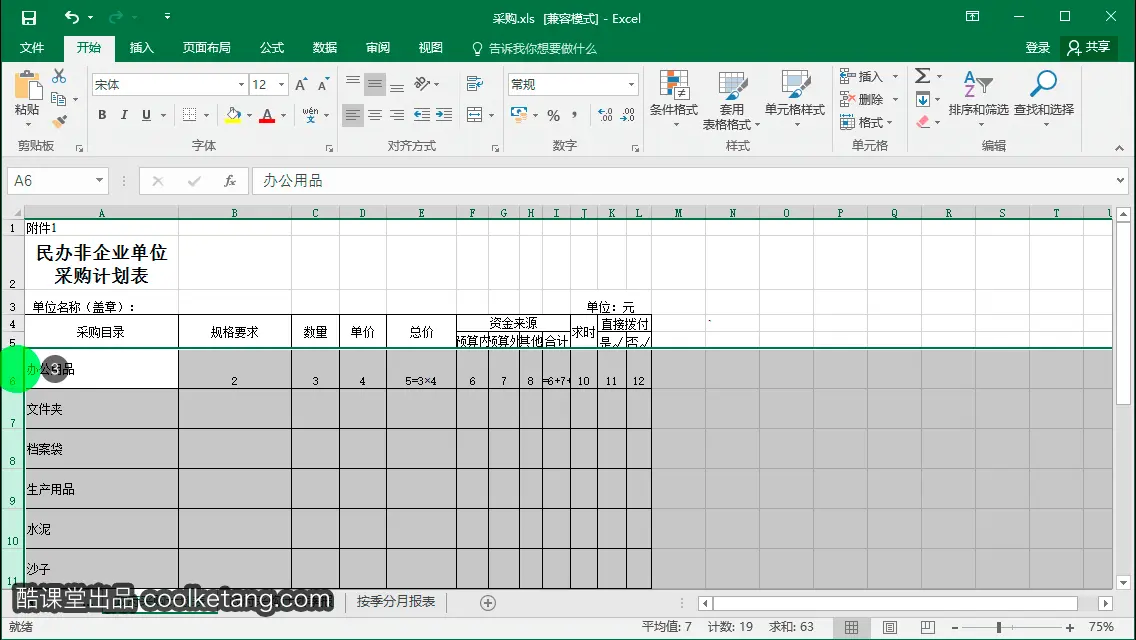Click the Borders icon
Image resolution: width=1136 pixels, height=640 pixels.
point(189,115)
